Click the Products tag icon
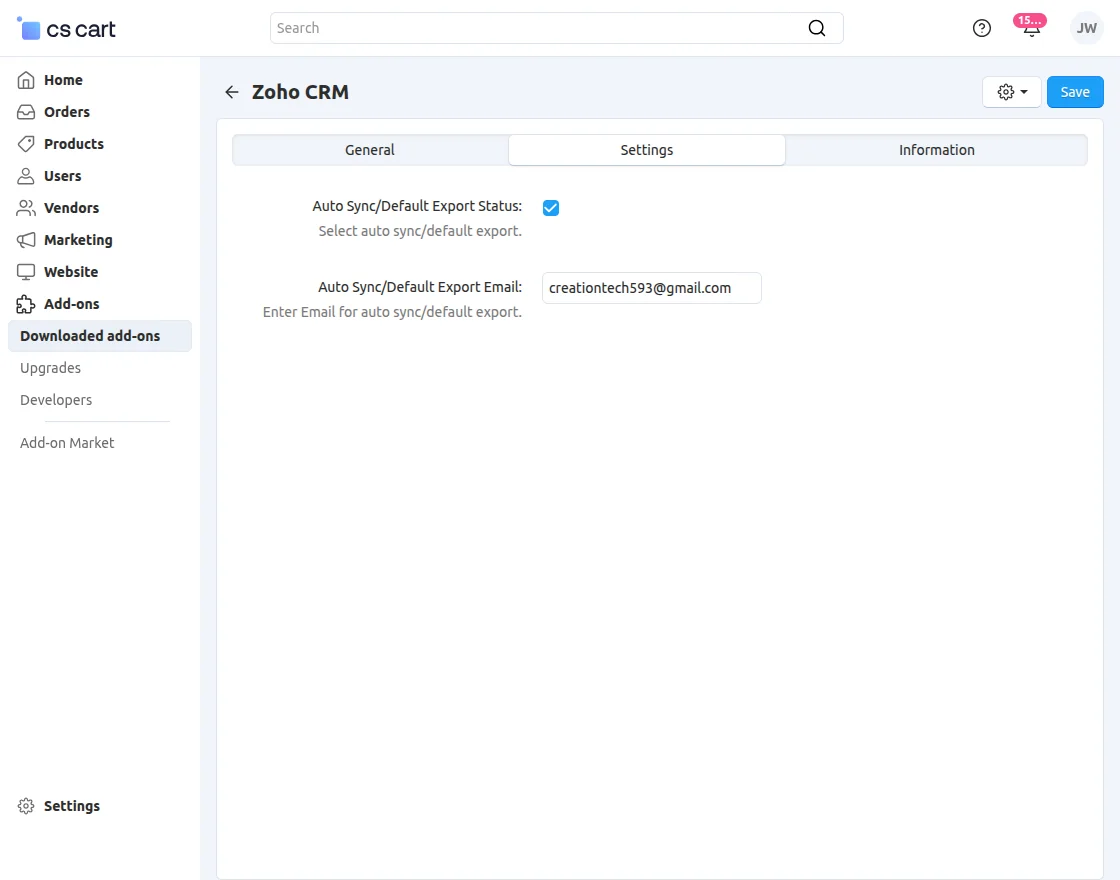1120x880 pixels. point(26,144)
